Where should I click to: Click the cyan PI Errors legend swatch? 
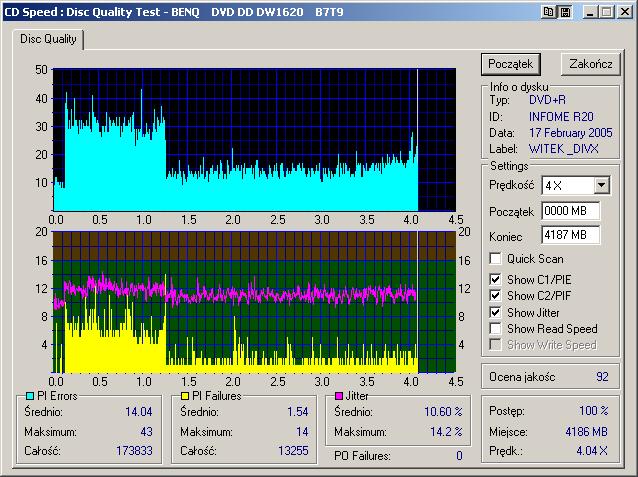[x=29, y=397]
